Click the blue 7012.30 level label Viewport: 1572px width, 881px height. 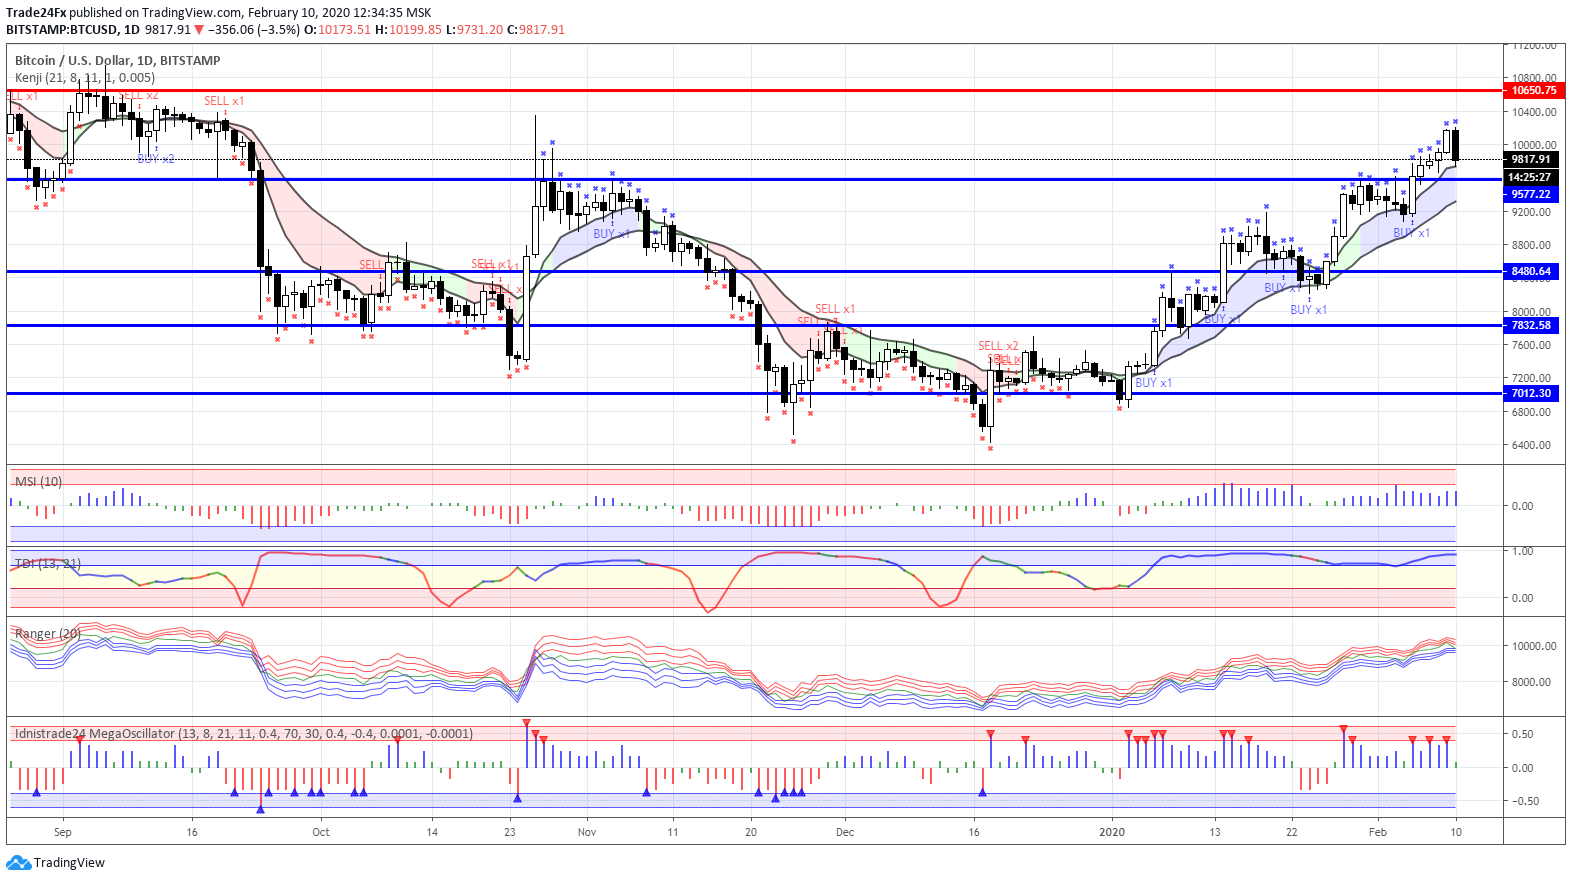(x=1531, y=393)
